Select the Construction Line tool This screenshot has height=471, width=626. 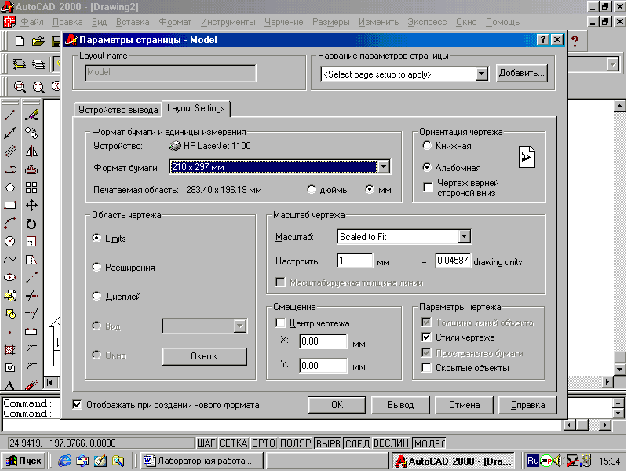[10, 133]
